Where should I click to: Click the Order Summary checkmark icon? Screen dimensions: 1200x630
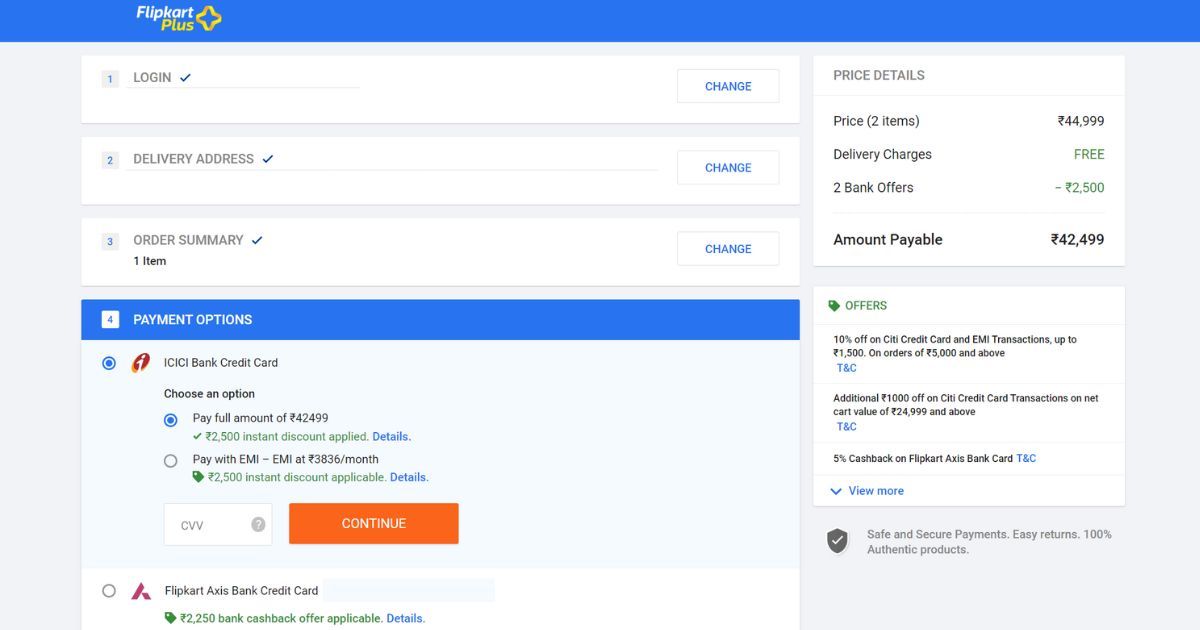257,240
